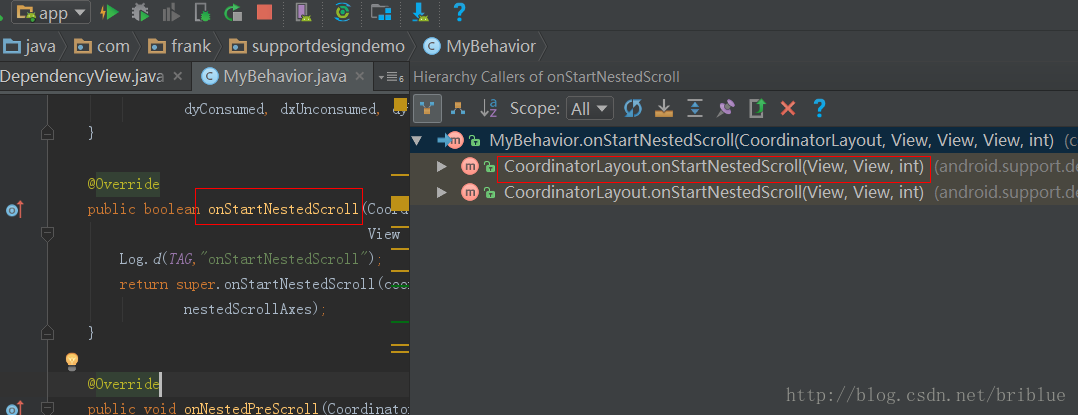
Task: Select the first CoordinatorLayout.onStartNestedScroll row text
Action: pyautogui.click(x=714, y=167)
